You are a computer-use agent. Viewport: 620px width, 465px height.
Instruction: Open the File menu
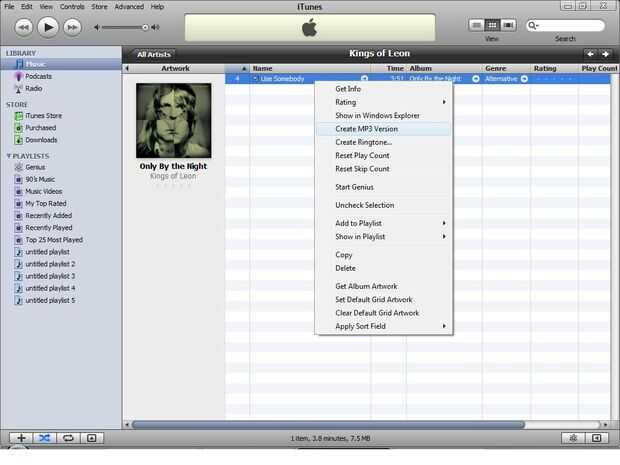click(9, 7)
